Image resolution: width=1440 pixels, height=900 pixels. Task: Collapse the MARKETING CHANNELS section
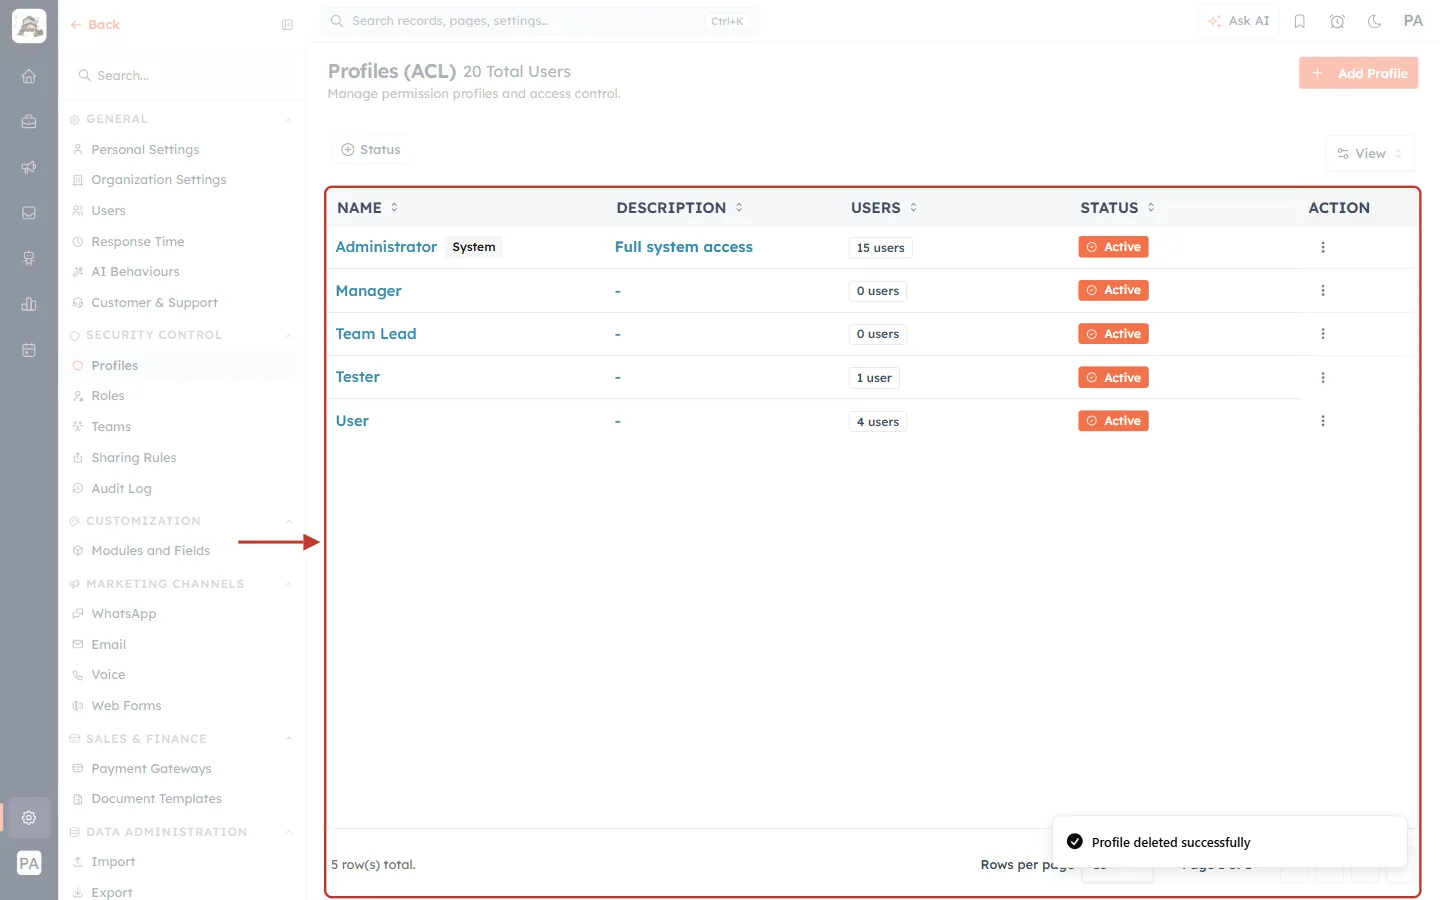[x=289, y=584]
